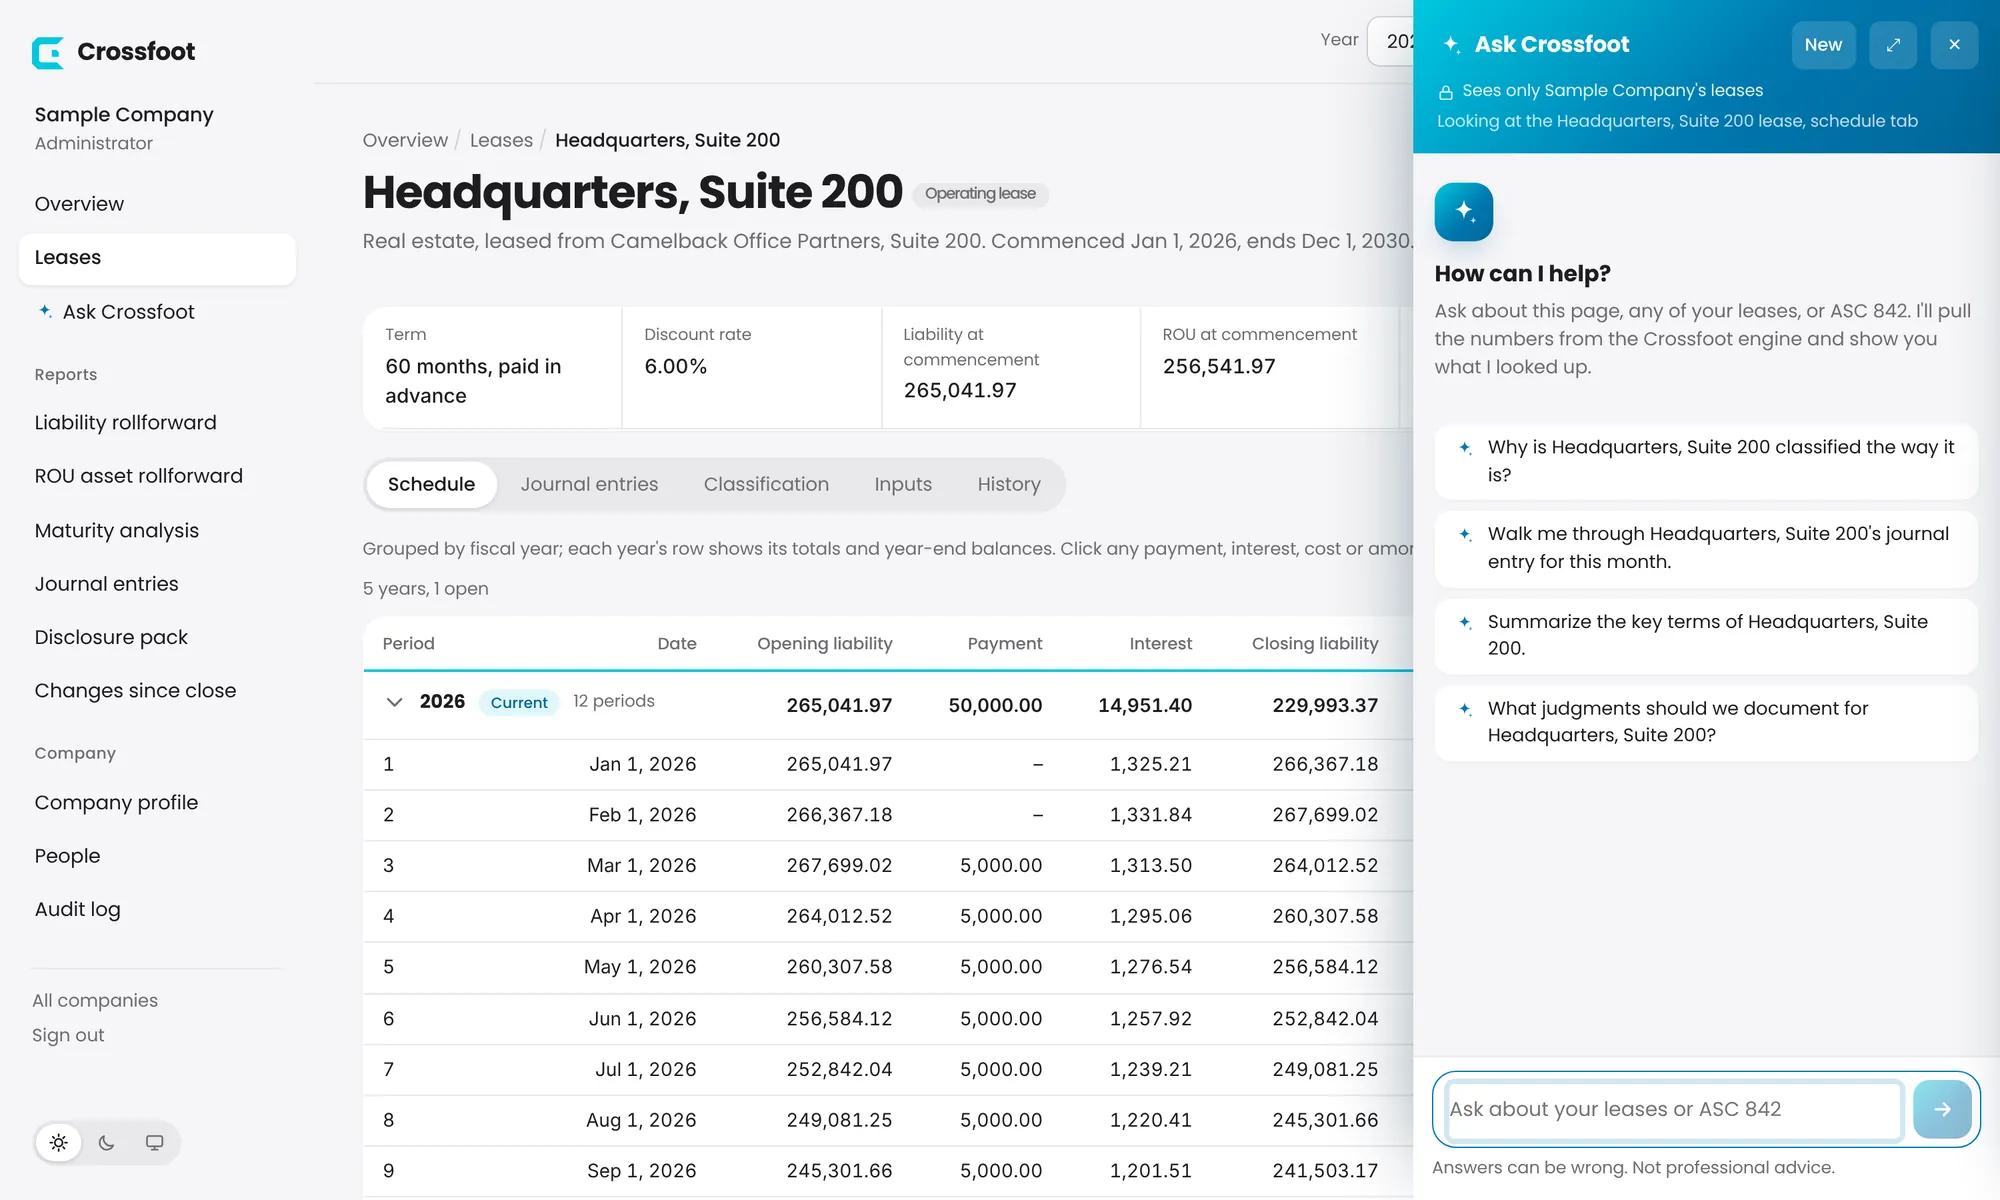Screen dimensions: 2000x1200
Task: Open the History tab
Action: click(x=1009, y=484)
